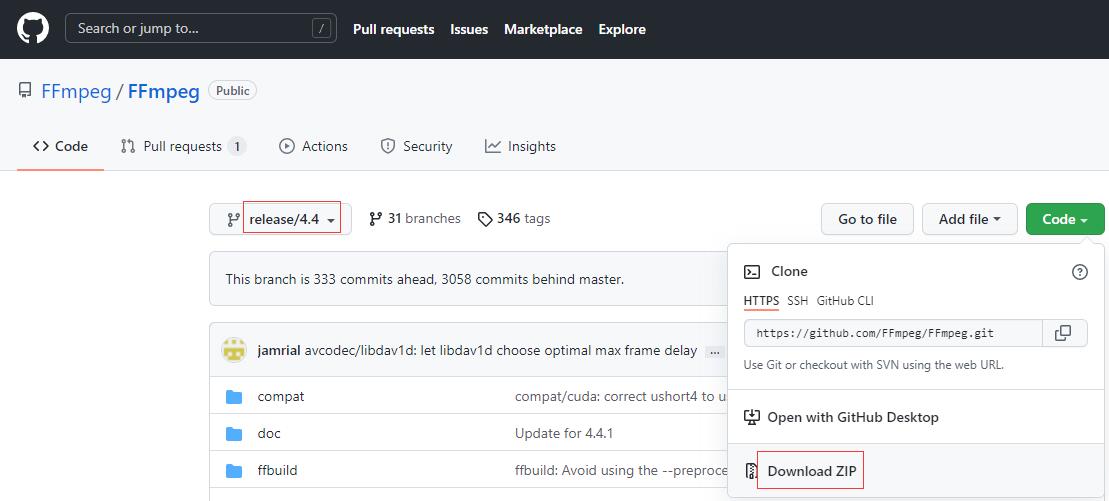Viewport: 1109px width, 501px height.
Task: Click the Public visibility badge
Action: pyautogui.click(x=232, y=91)
